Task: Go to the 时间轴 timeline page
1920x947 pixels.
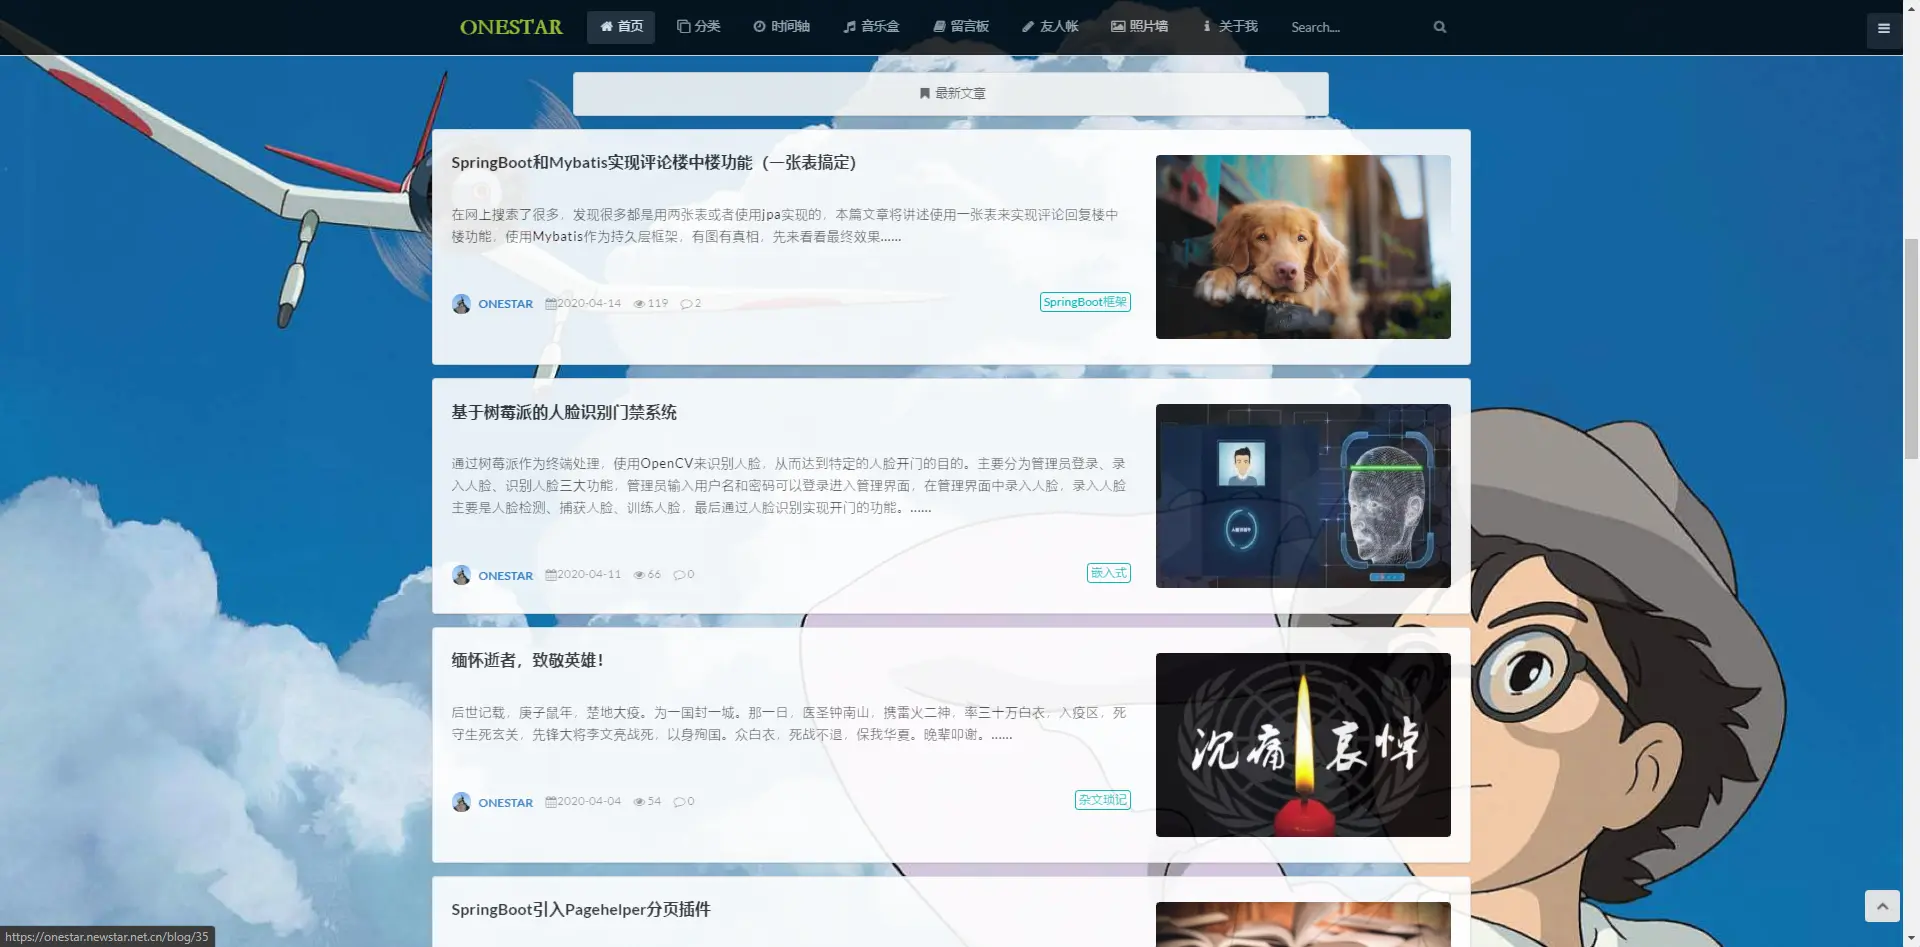Action: (x=781, y=27)
